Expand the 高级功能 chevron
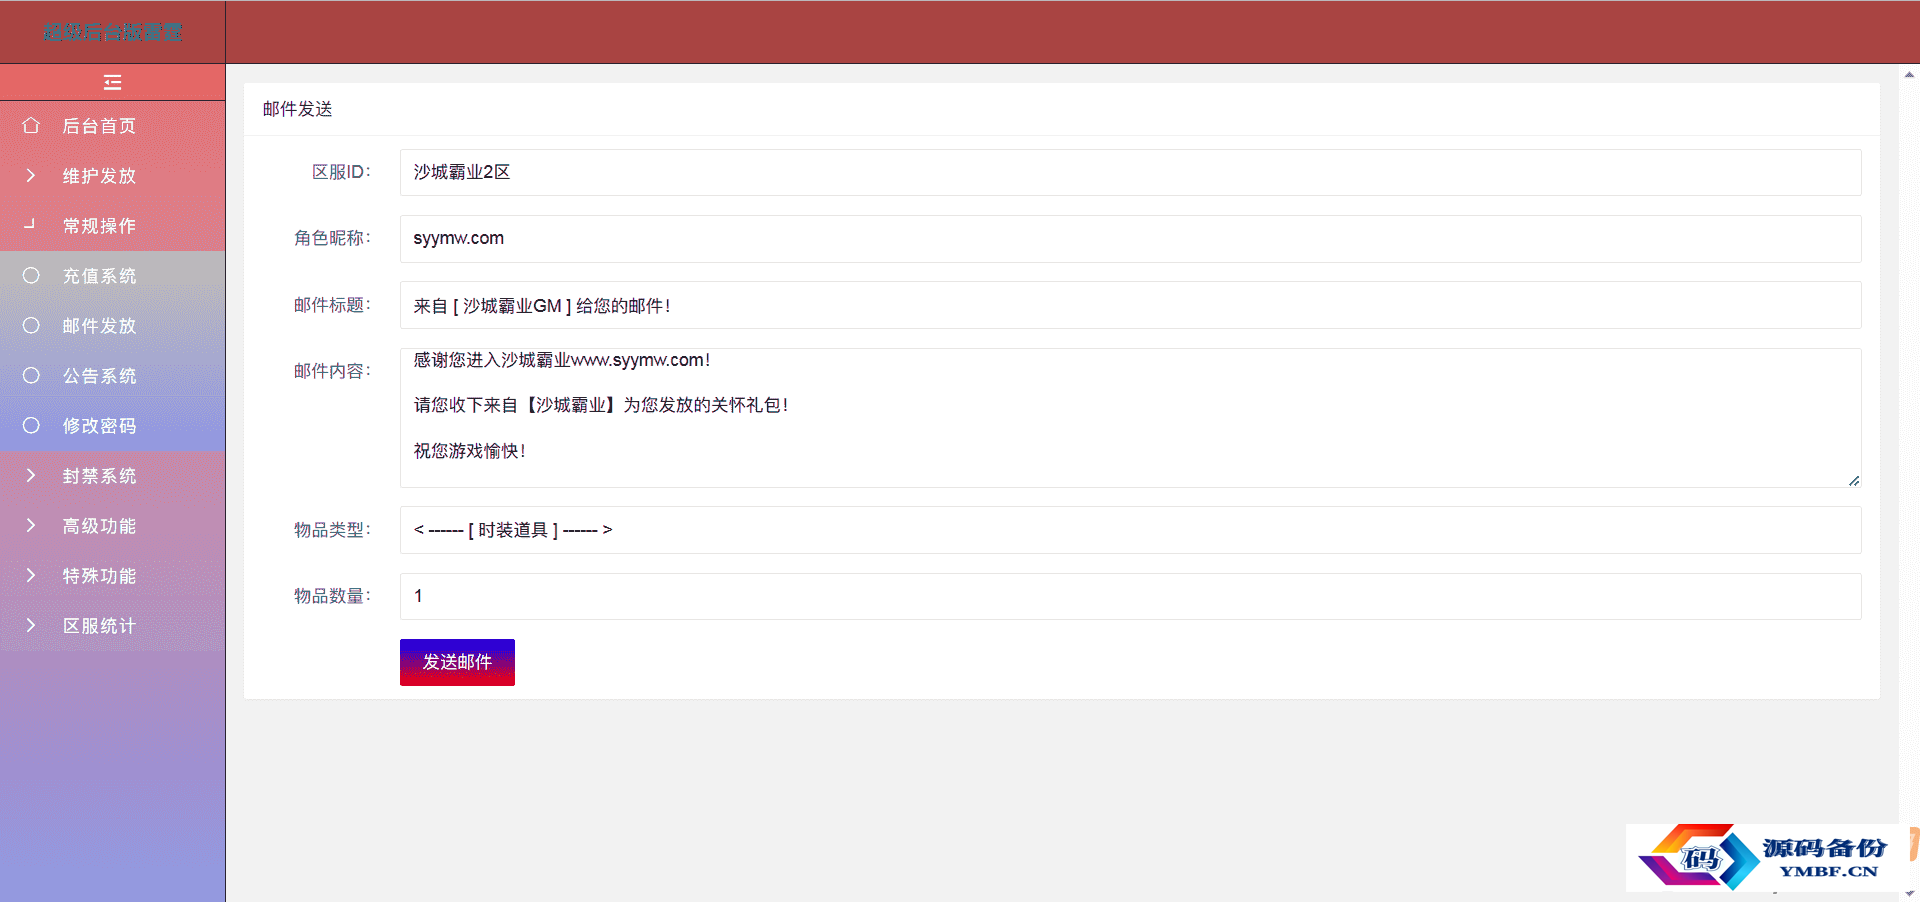 (x=31, y=525)
